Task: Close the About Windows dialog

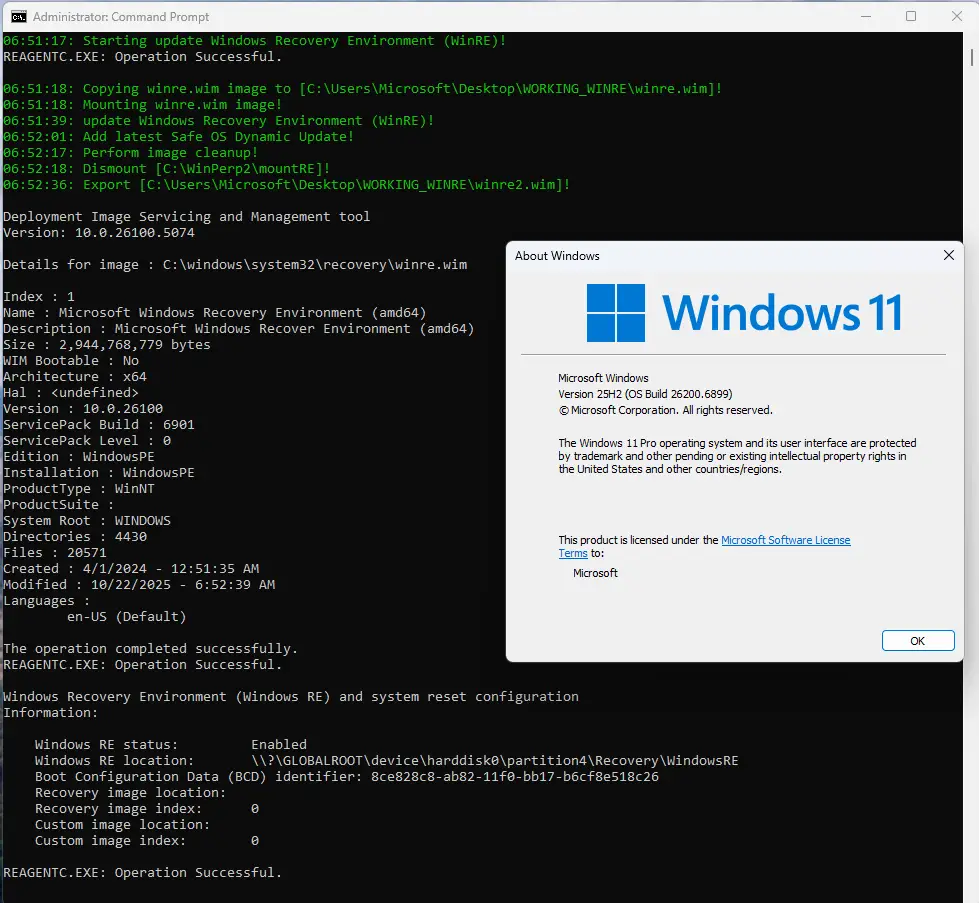Action: pos(948,255)
